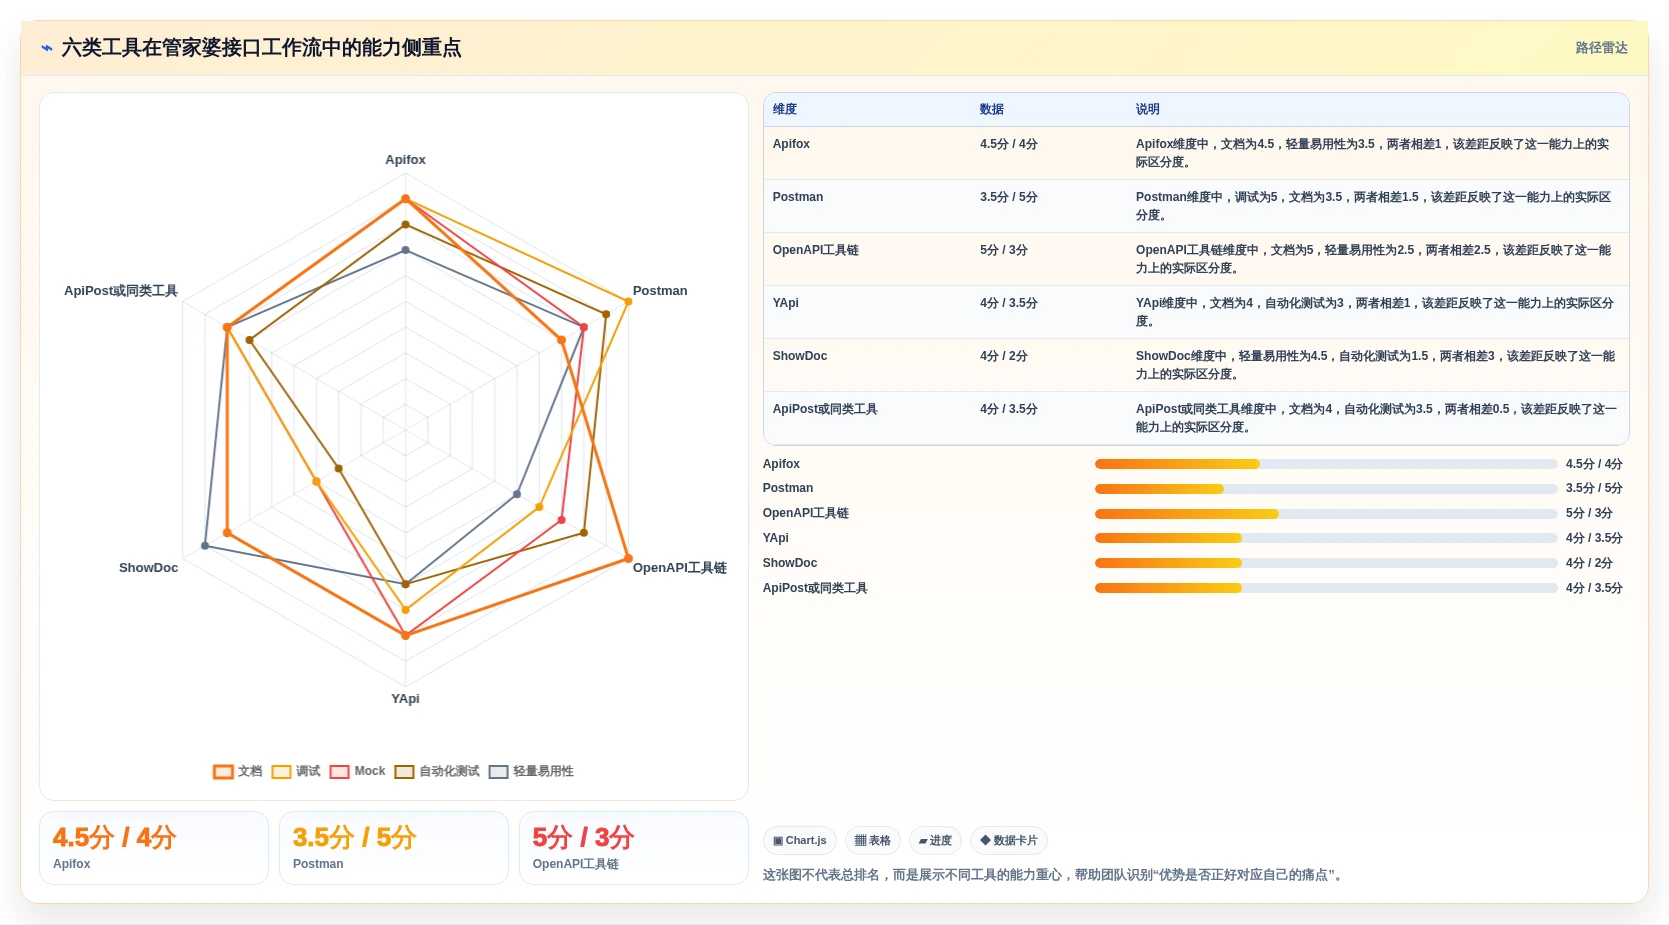Click the Chart.js tag
1669x925 pixels.
pos(799,841)
